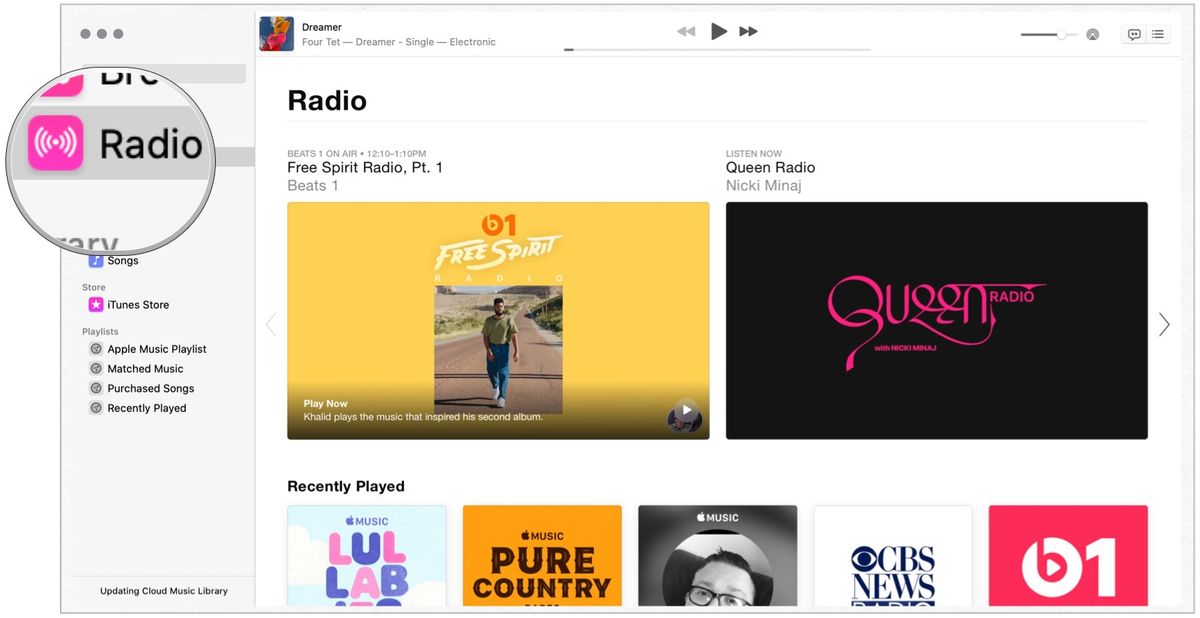This screenshot has height=618, width=1200.
Task: Open the Recently Played playlist
Action: tap(146, 408)
